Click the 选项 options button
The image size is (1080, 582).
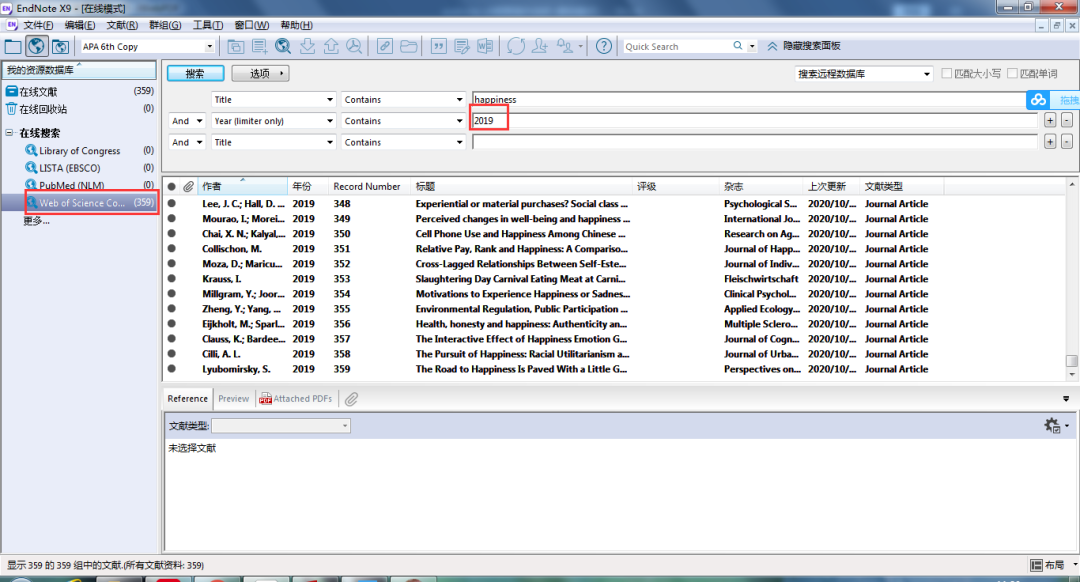[x=260, y=73]
